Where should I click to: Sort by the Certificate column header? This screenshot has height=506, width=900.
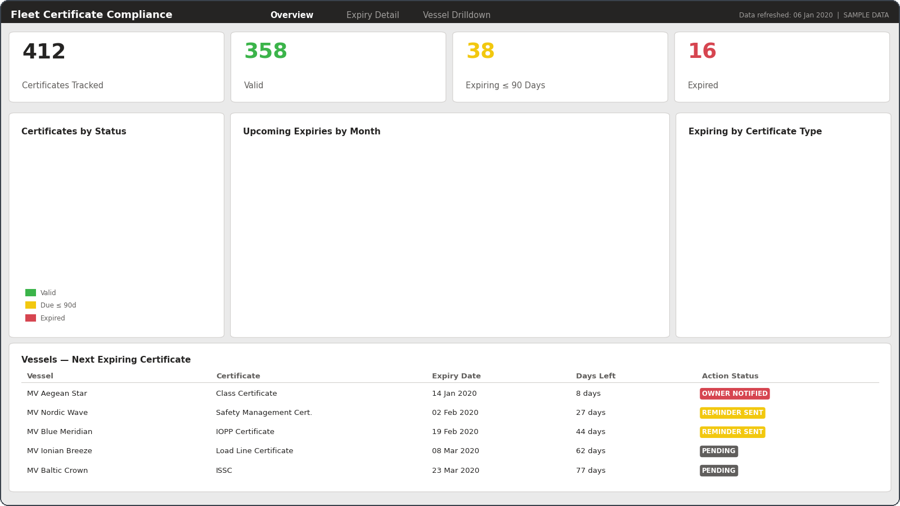pos(238,376)
